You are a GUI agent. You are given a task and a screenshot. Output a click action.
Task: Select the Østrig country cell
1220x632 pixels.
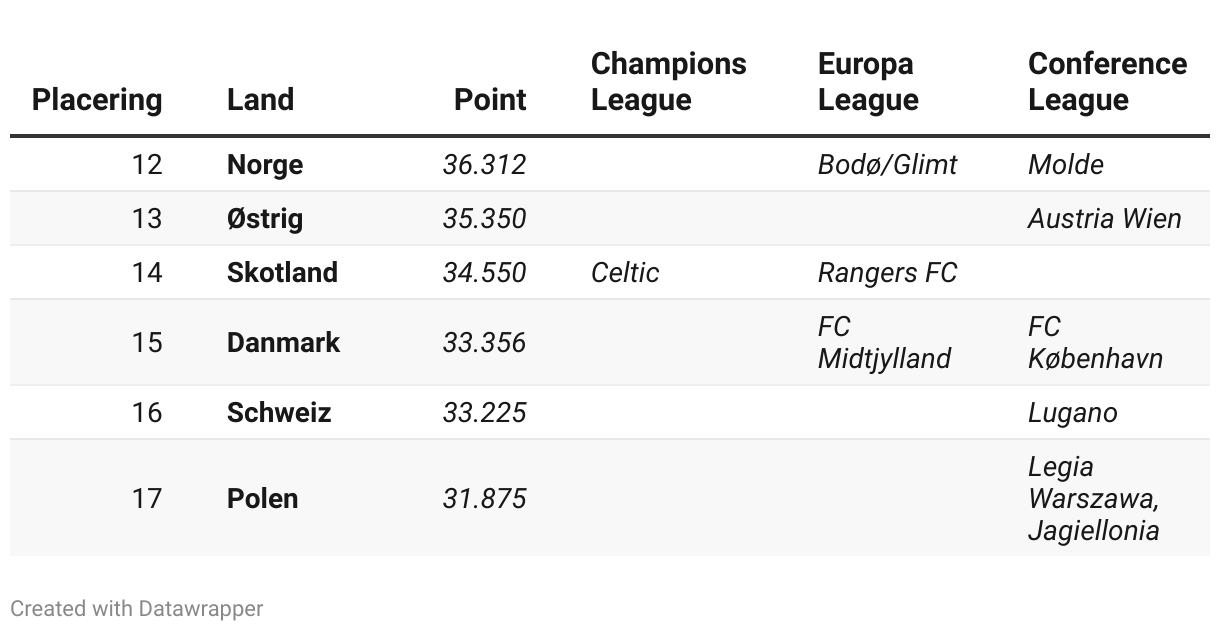[265, 218]
